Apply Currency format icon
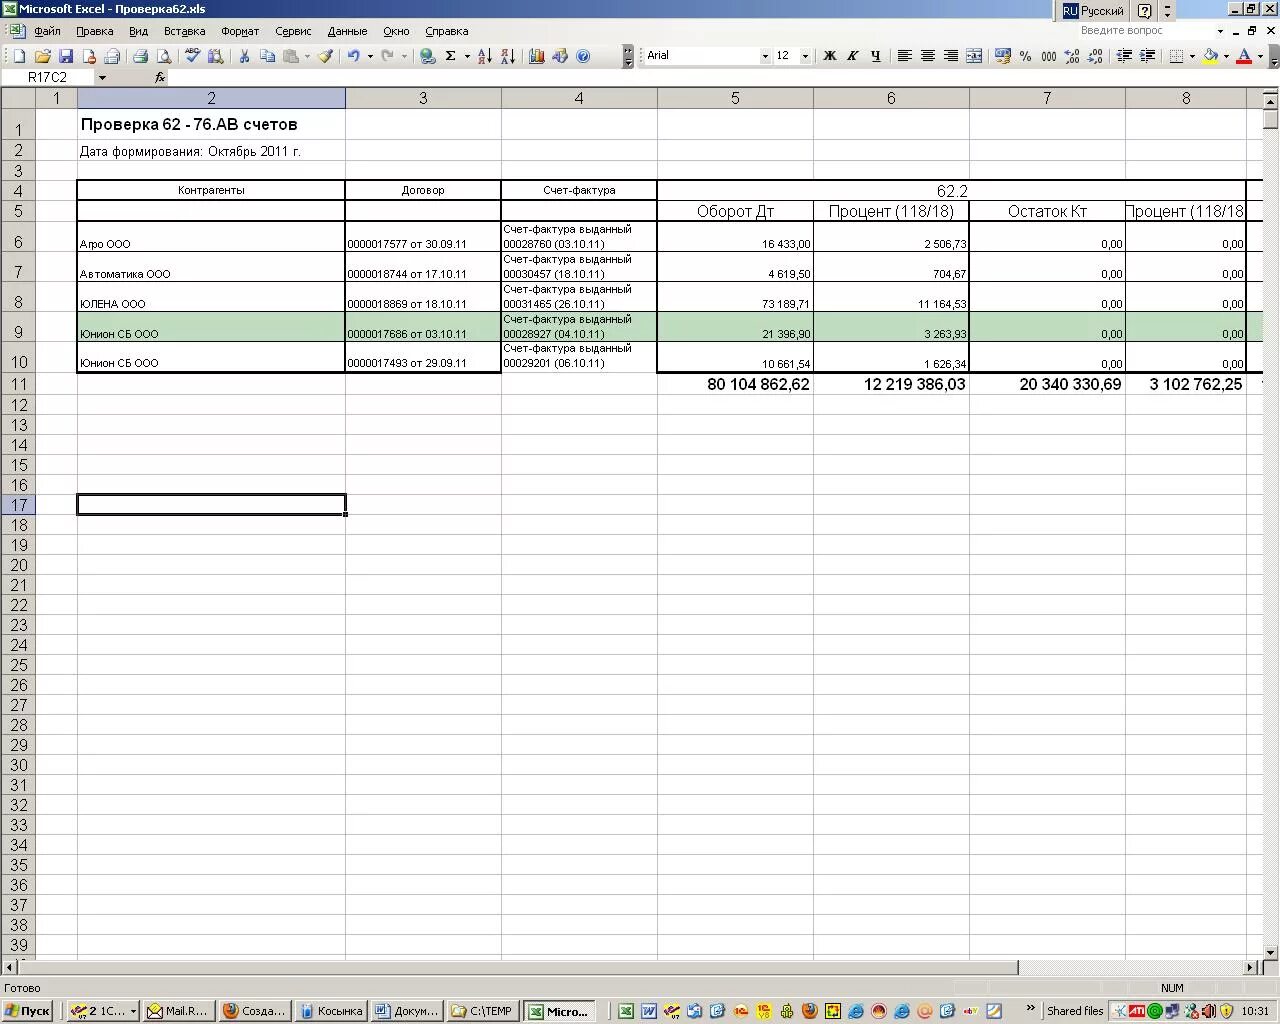 point(1003,56)
